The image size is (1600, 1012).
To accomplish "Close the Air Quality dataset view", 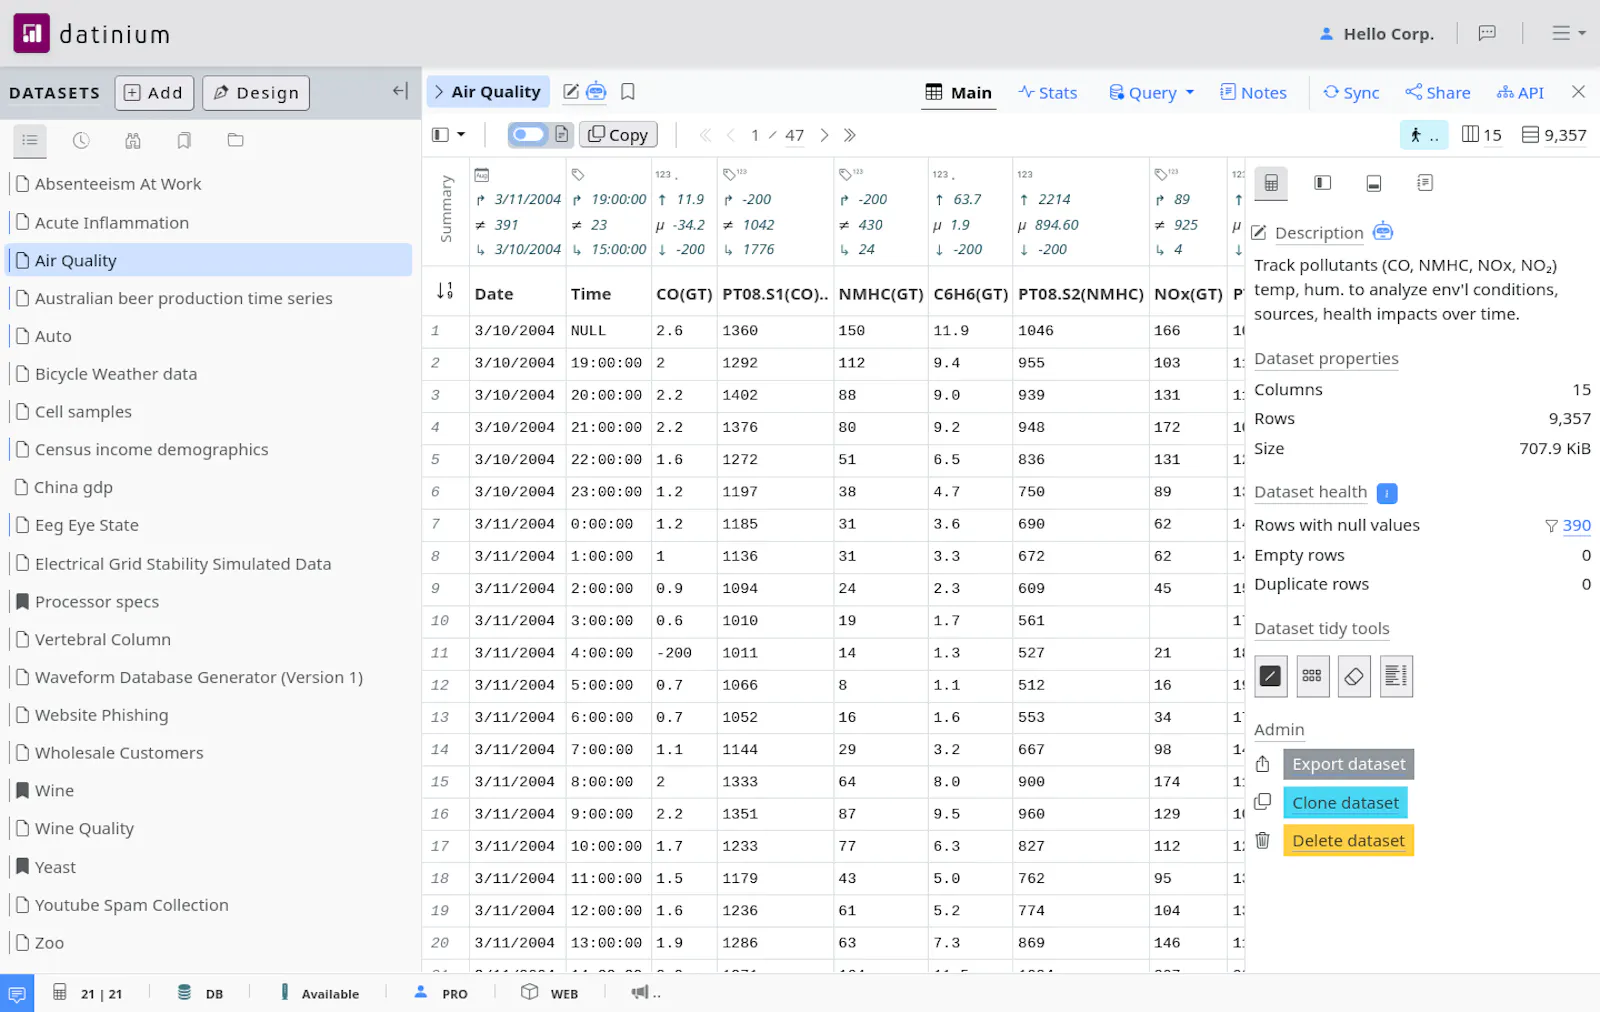I will click(x=1578, y=92).
